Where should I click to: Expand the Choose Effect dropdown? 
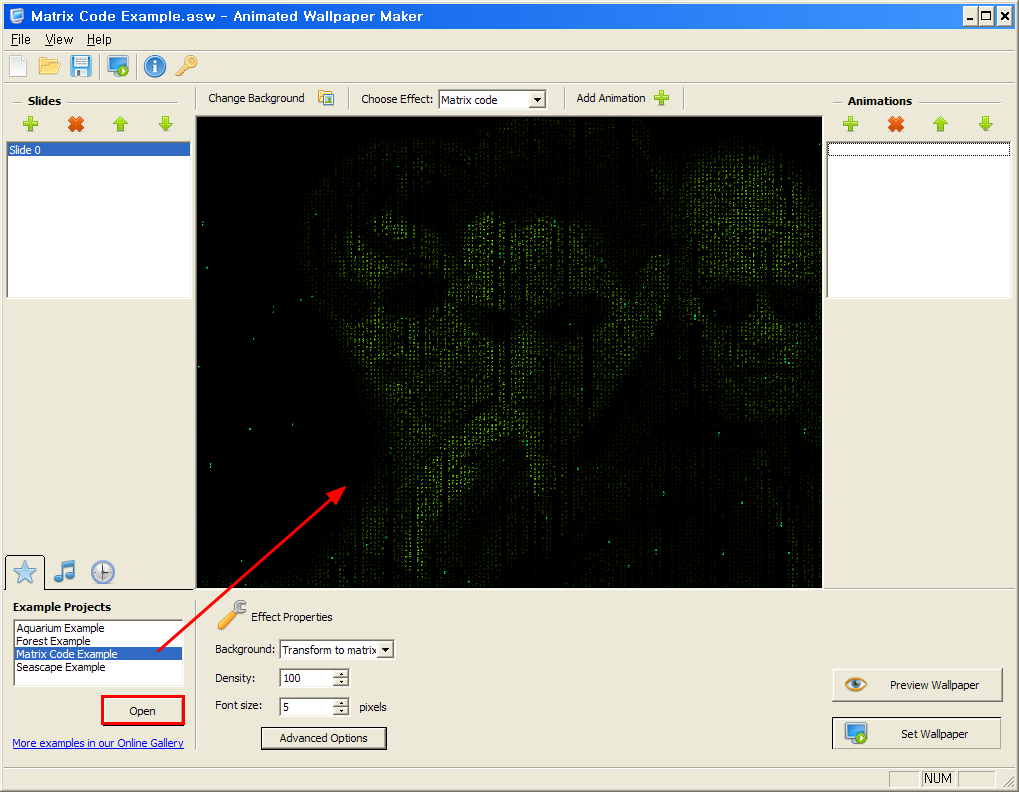pos(537,100)
